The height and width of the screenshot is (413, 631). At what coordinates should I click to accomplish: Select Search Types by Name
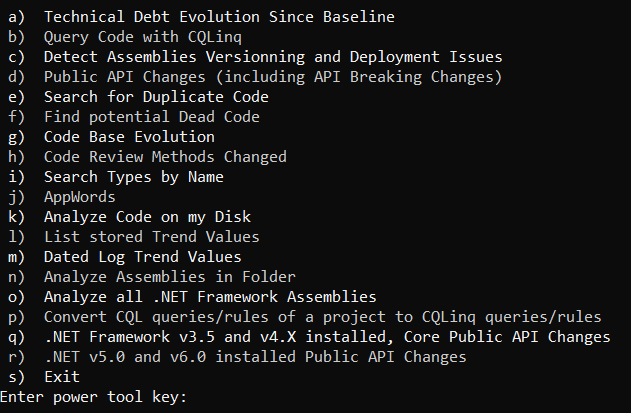(133, 177)
